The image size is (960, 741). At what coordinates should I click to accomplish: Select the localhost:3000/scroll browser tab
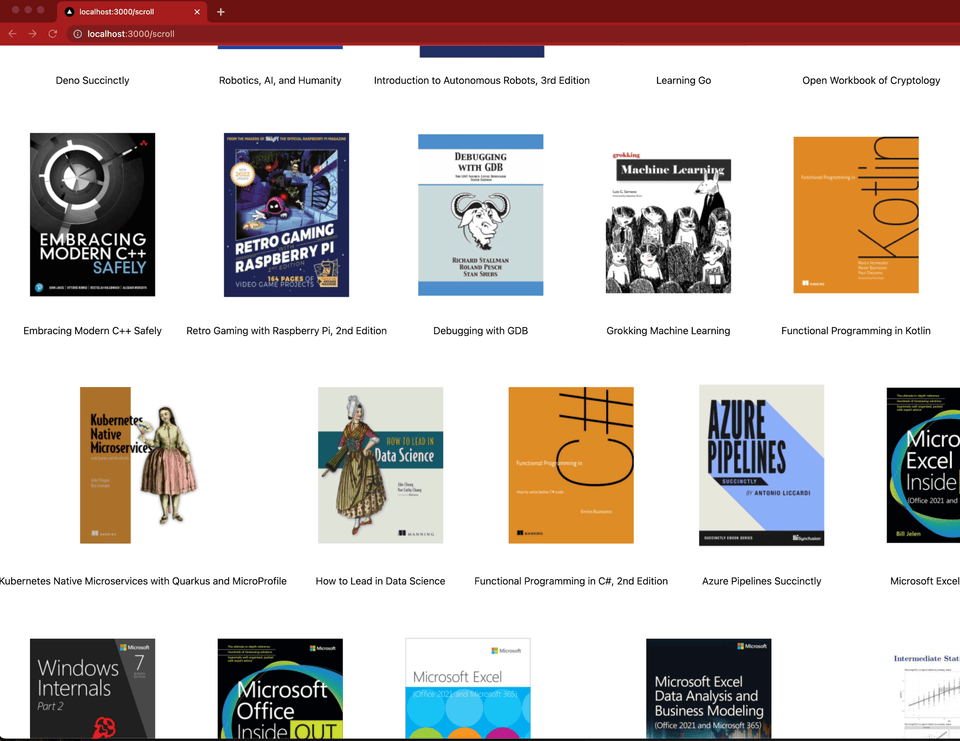132,12
